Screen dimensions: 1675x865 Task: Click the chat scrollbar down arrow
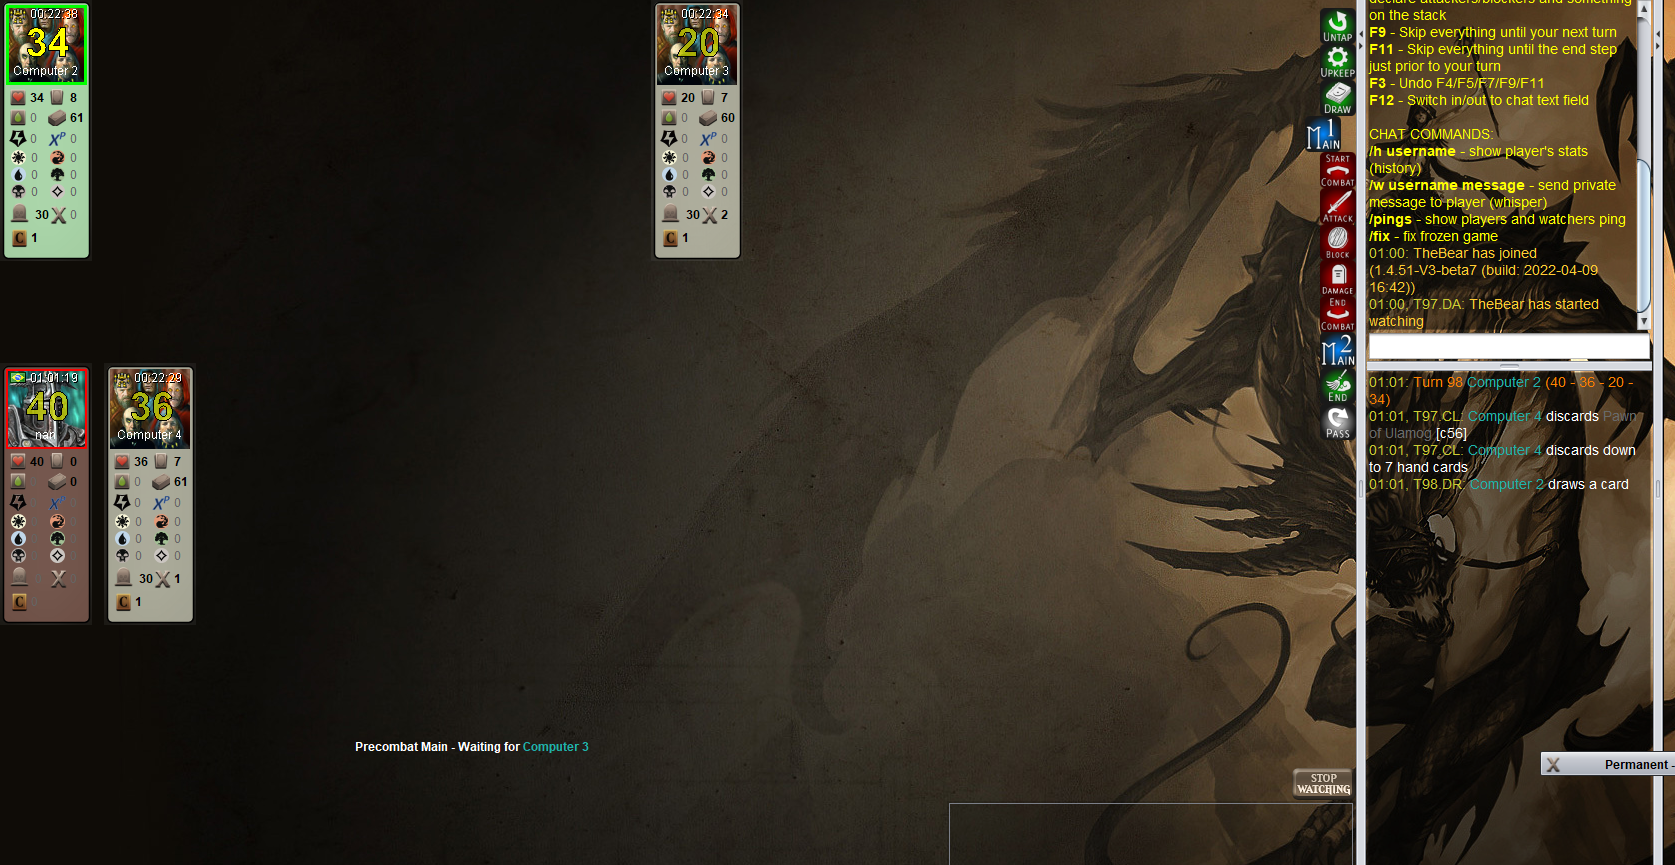click(x=1643, y=322)
